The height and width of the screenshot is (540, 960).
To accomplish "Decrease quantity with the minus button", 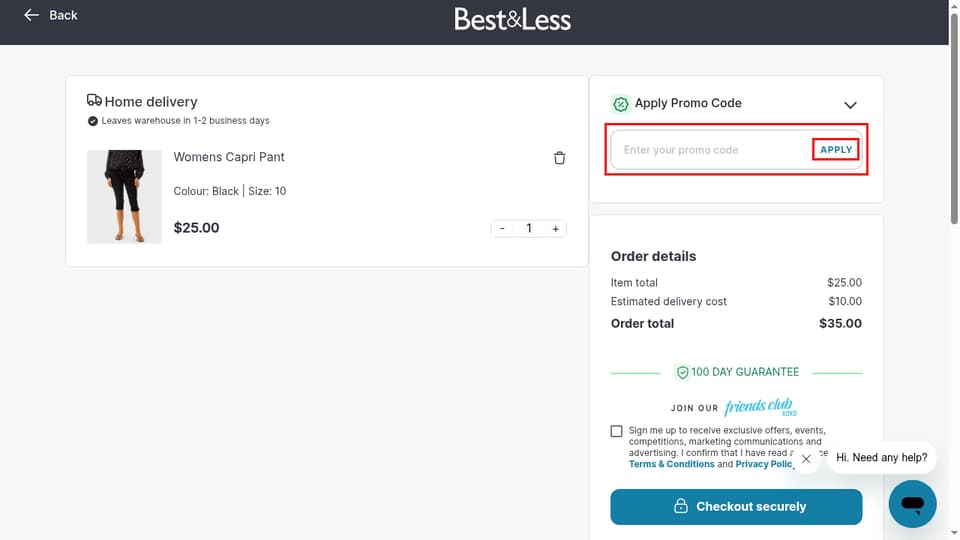I will coord(502,228).
